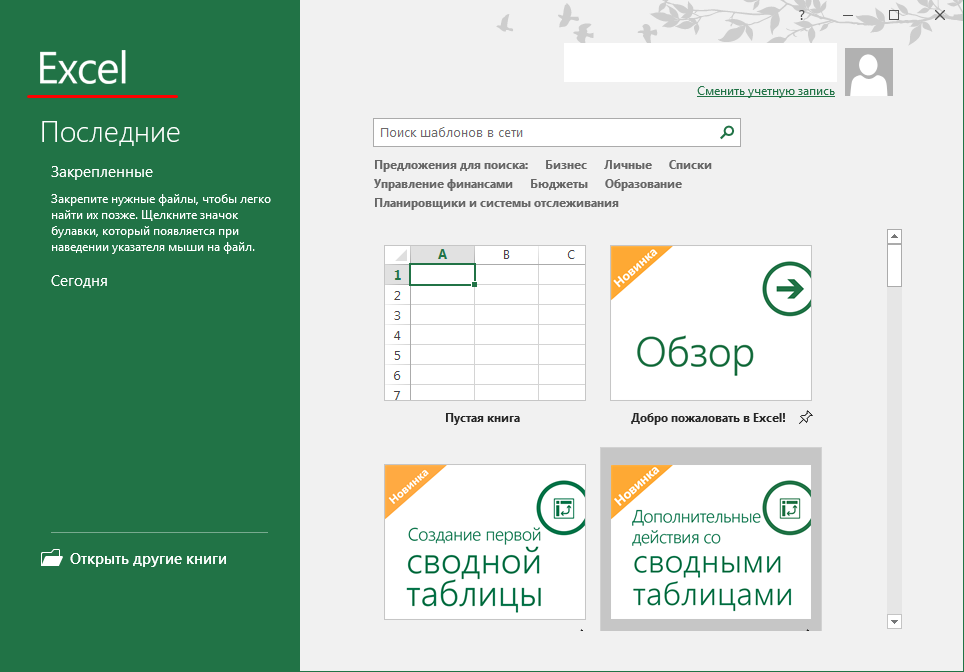Click the search magnifier icon
Image resolution: width=964 pixels, height=672 pixels.
(727, 132)
